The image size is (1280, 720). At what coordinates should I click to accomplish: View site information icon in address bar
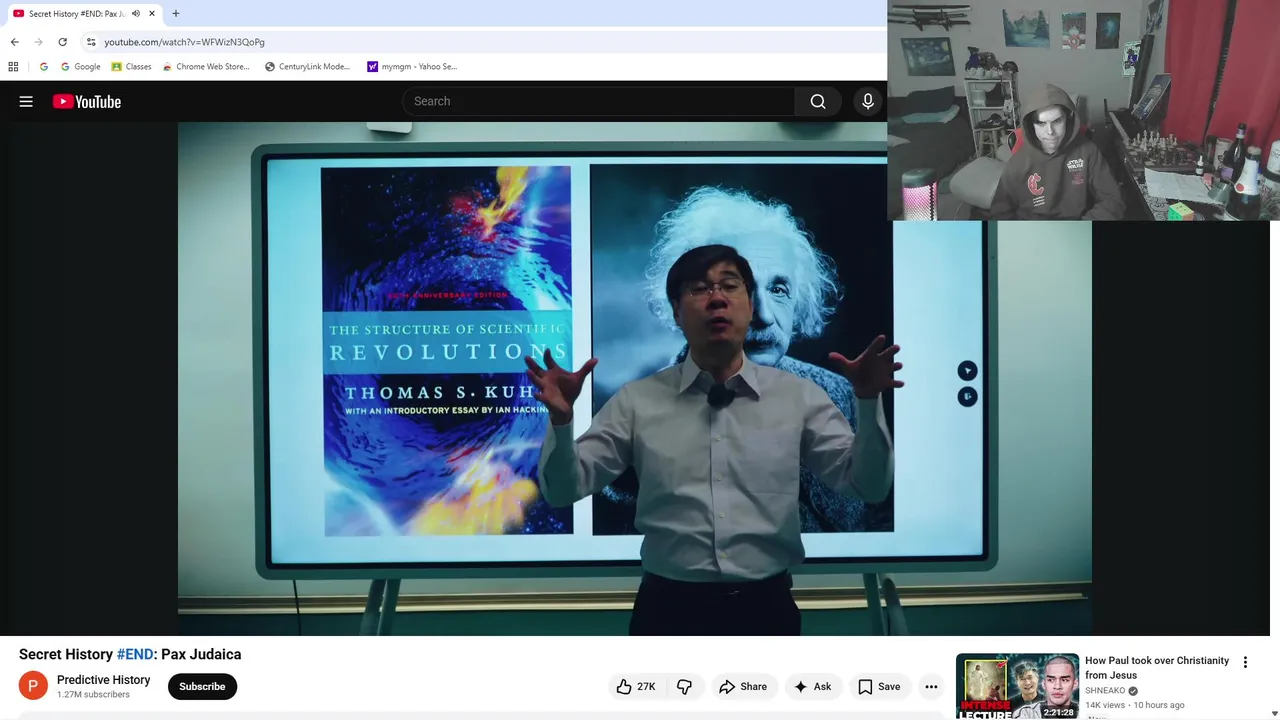tap(91, 42)
